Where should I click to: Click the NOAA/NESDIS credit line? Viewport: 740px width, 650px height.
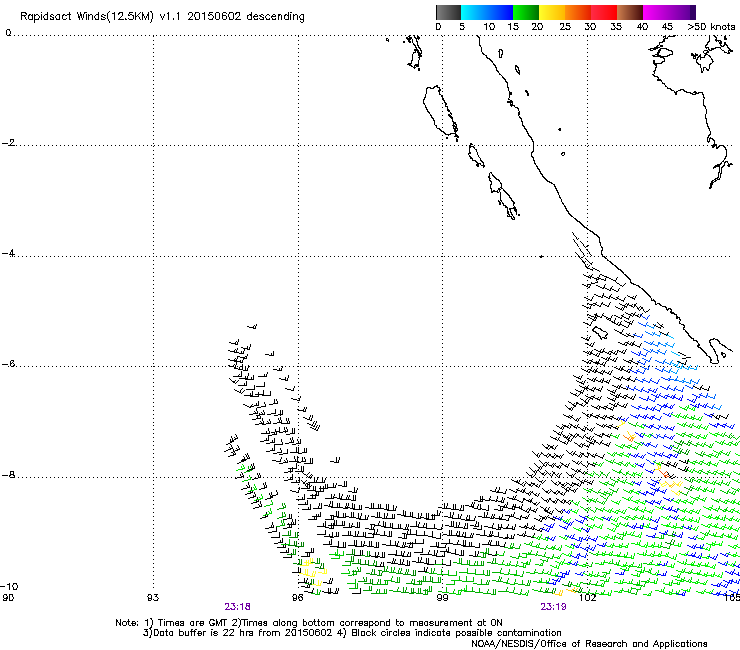(x=589, y=644)
